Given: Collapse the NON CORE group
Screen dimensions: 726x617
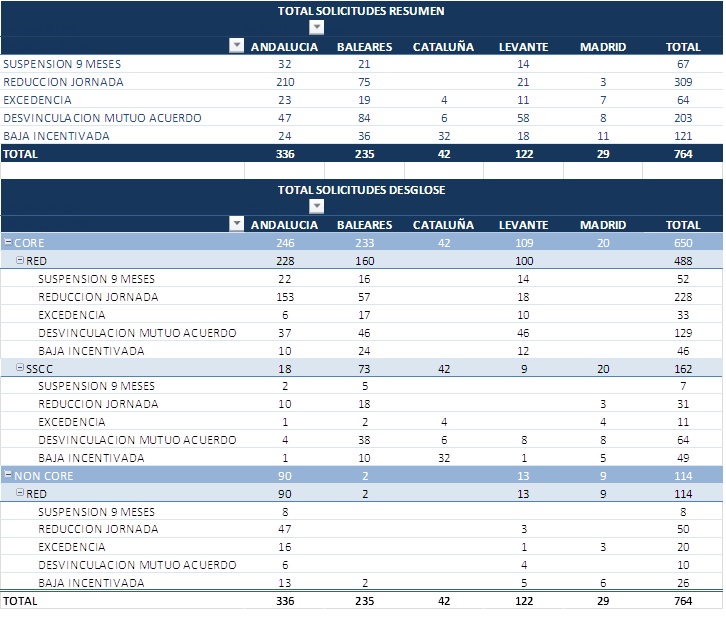Looking at the screenshot, I should [8, 474].
